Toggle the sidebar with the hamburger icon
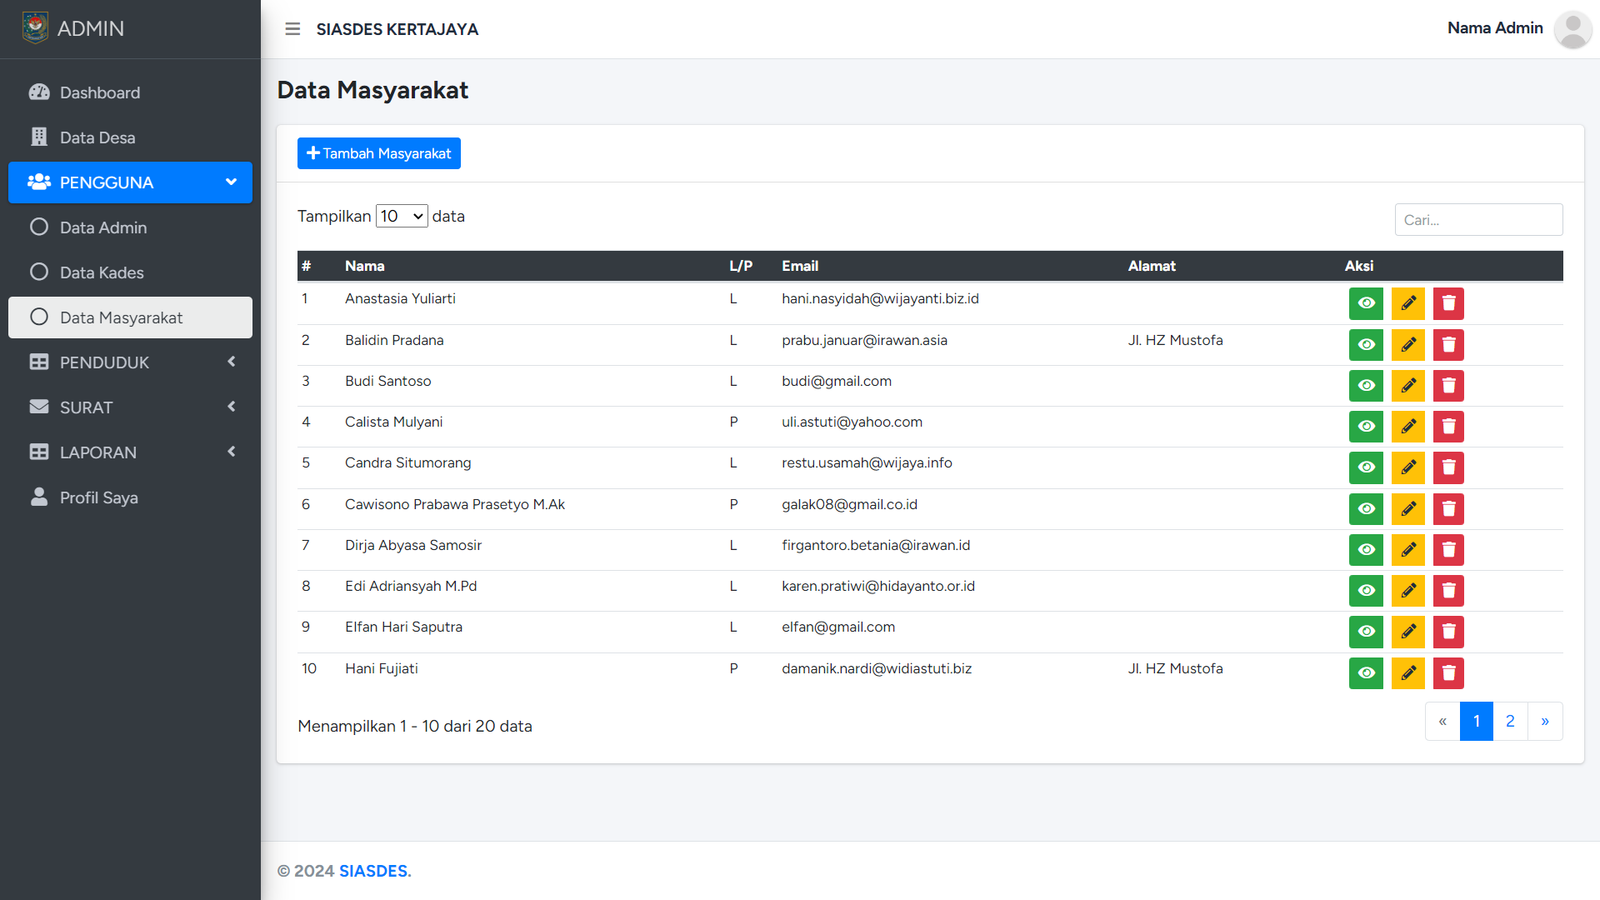The height and width of the screenshot is (900, 1600). [x=292, y=29]
